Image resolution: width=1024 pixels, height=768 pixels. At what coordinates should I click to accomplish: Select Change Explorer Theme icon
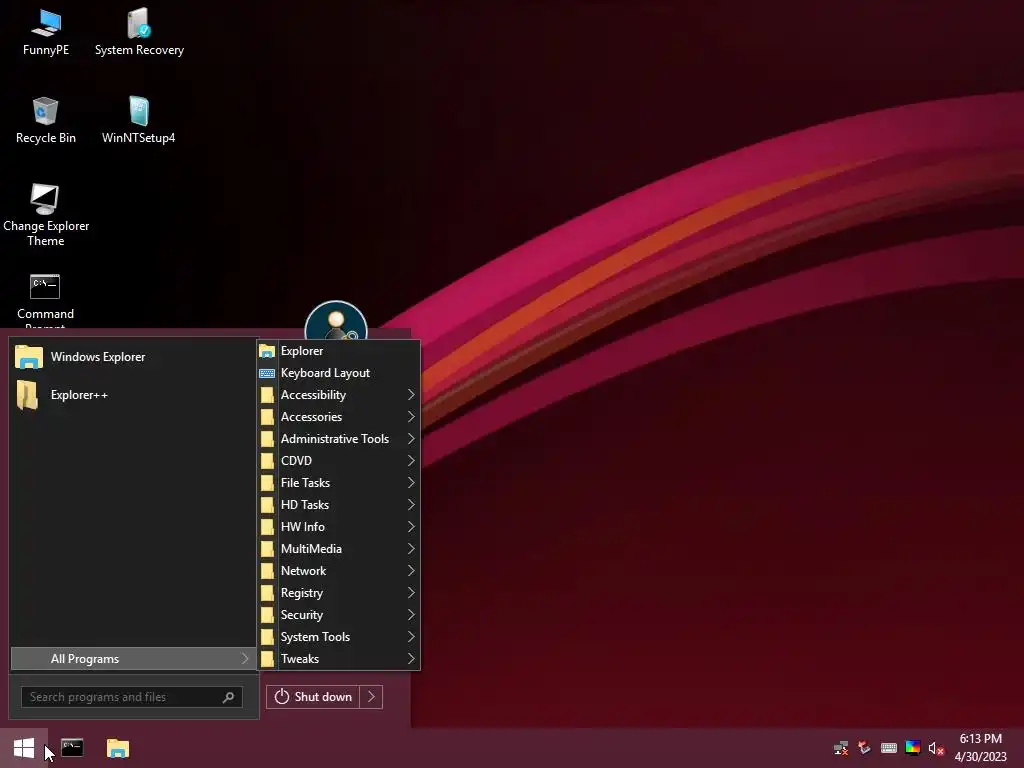pos(46,216)
